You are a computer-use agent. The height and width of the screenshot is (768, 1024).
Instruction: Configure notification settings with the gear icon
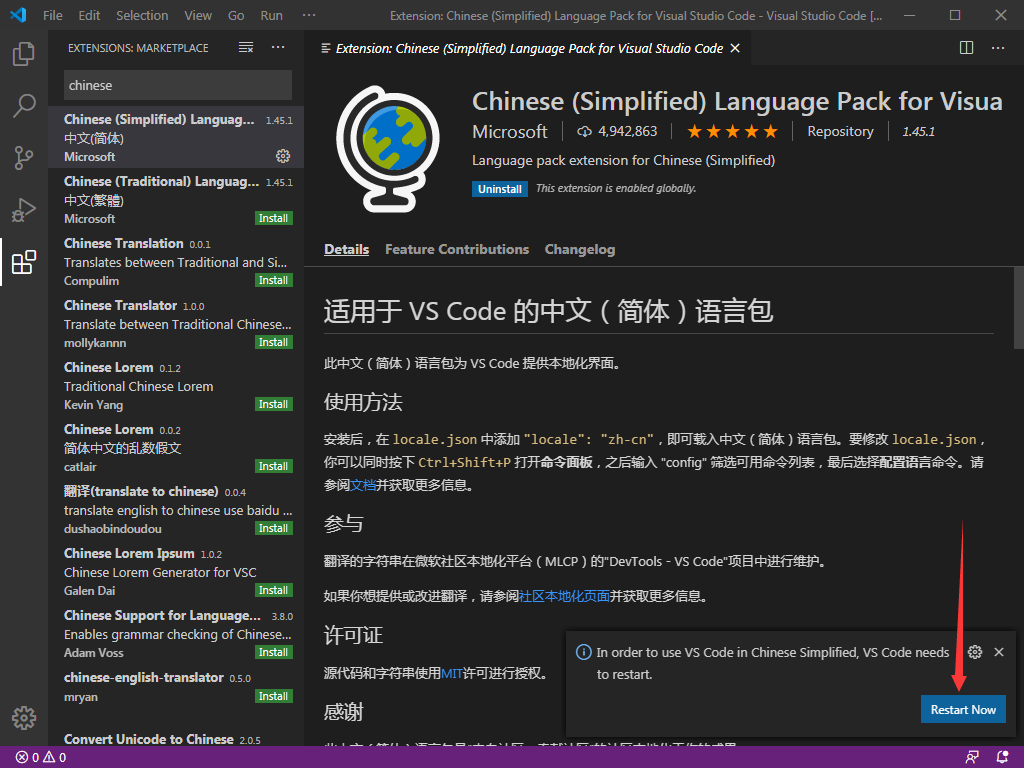tap(974, 651)
